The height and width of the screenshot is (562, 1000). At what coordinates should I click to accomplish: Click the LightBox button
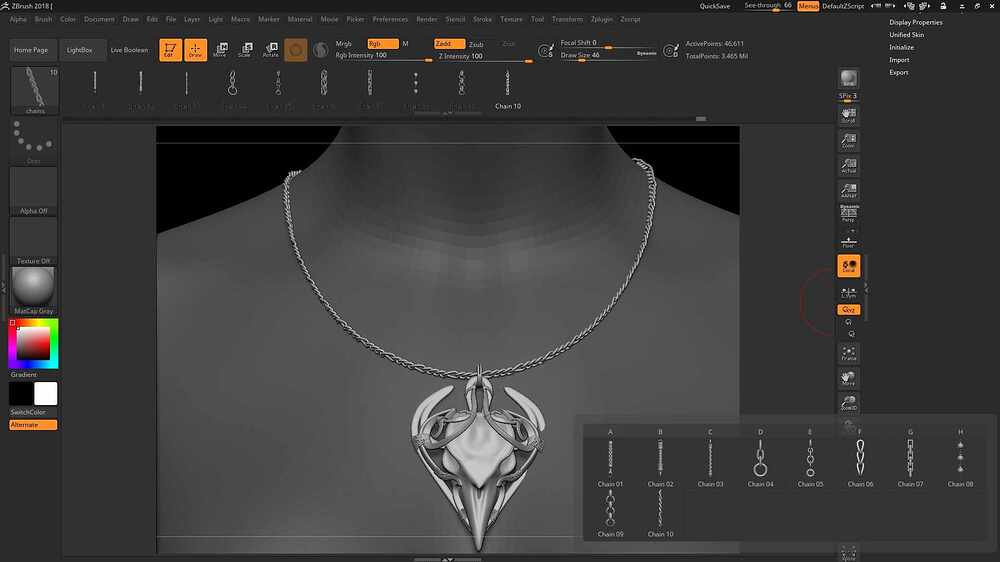tap(80, 50)
